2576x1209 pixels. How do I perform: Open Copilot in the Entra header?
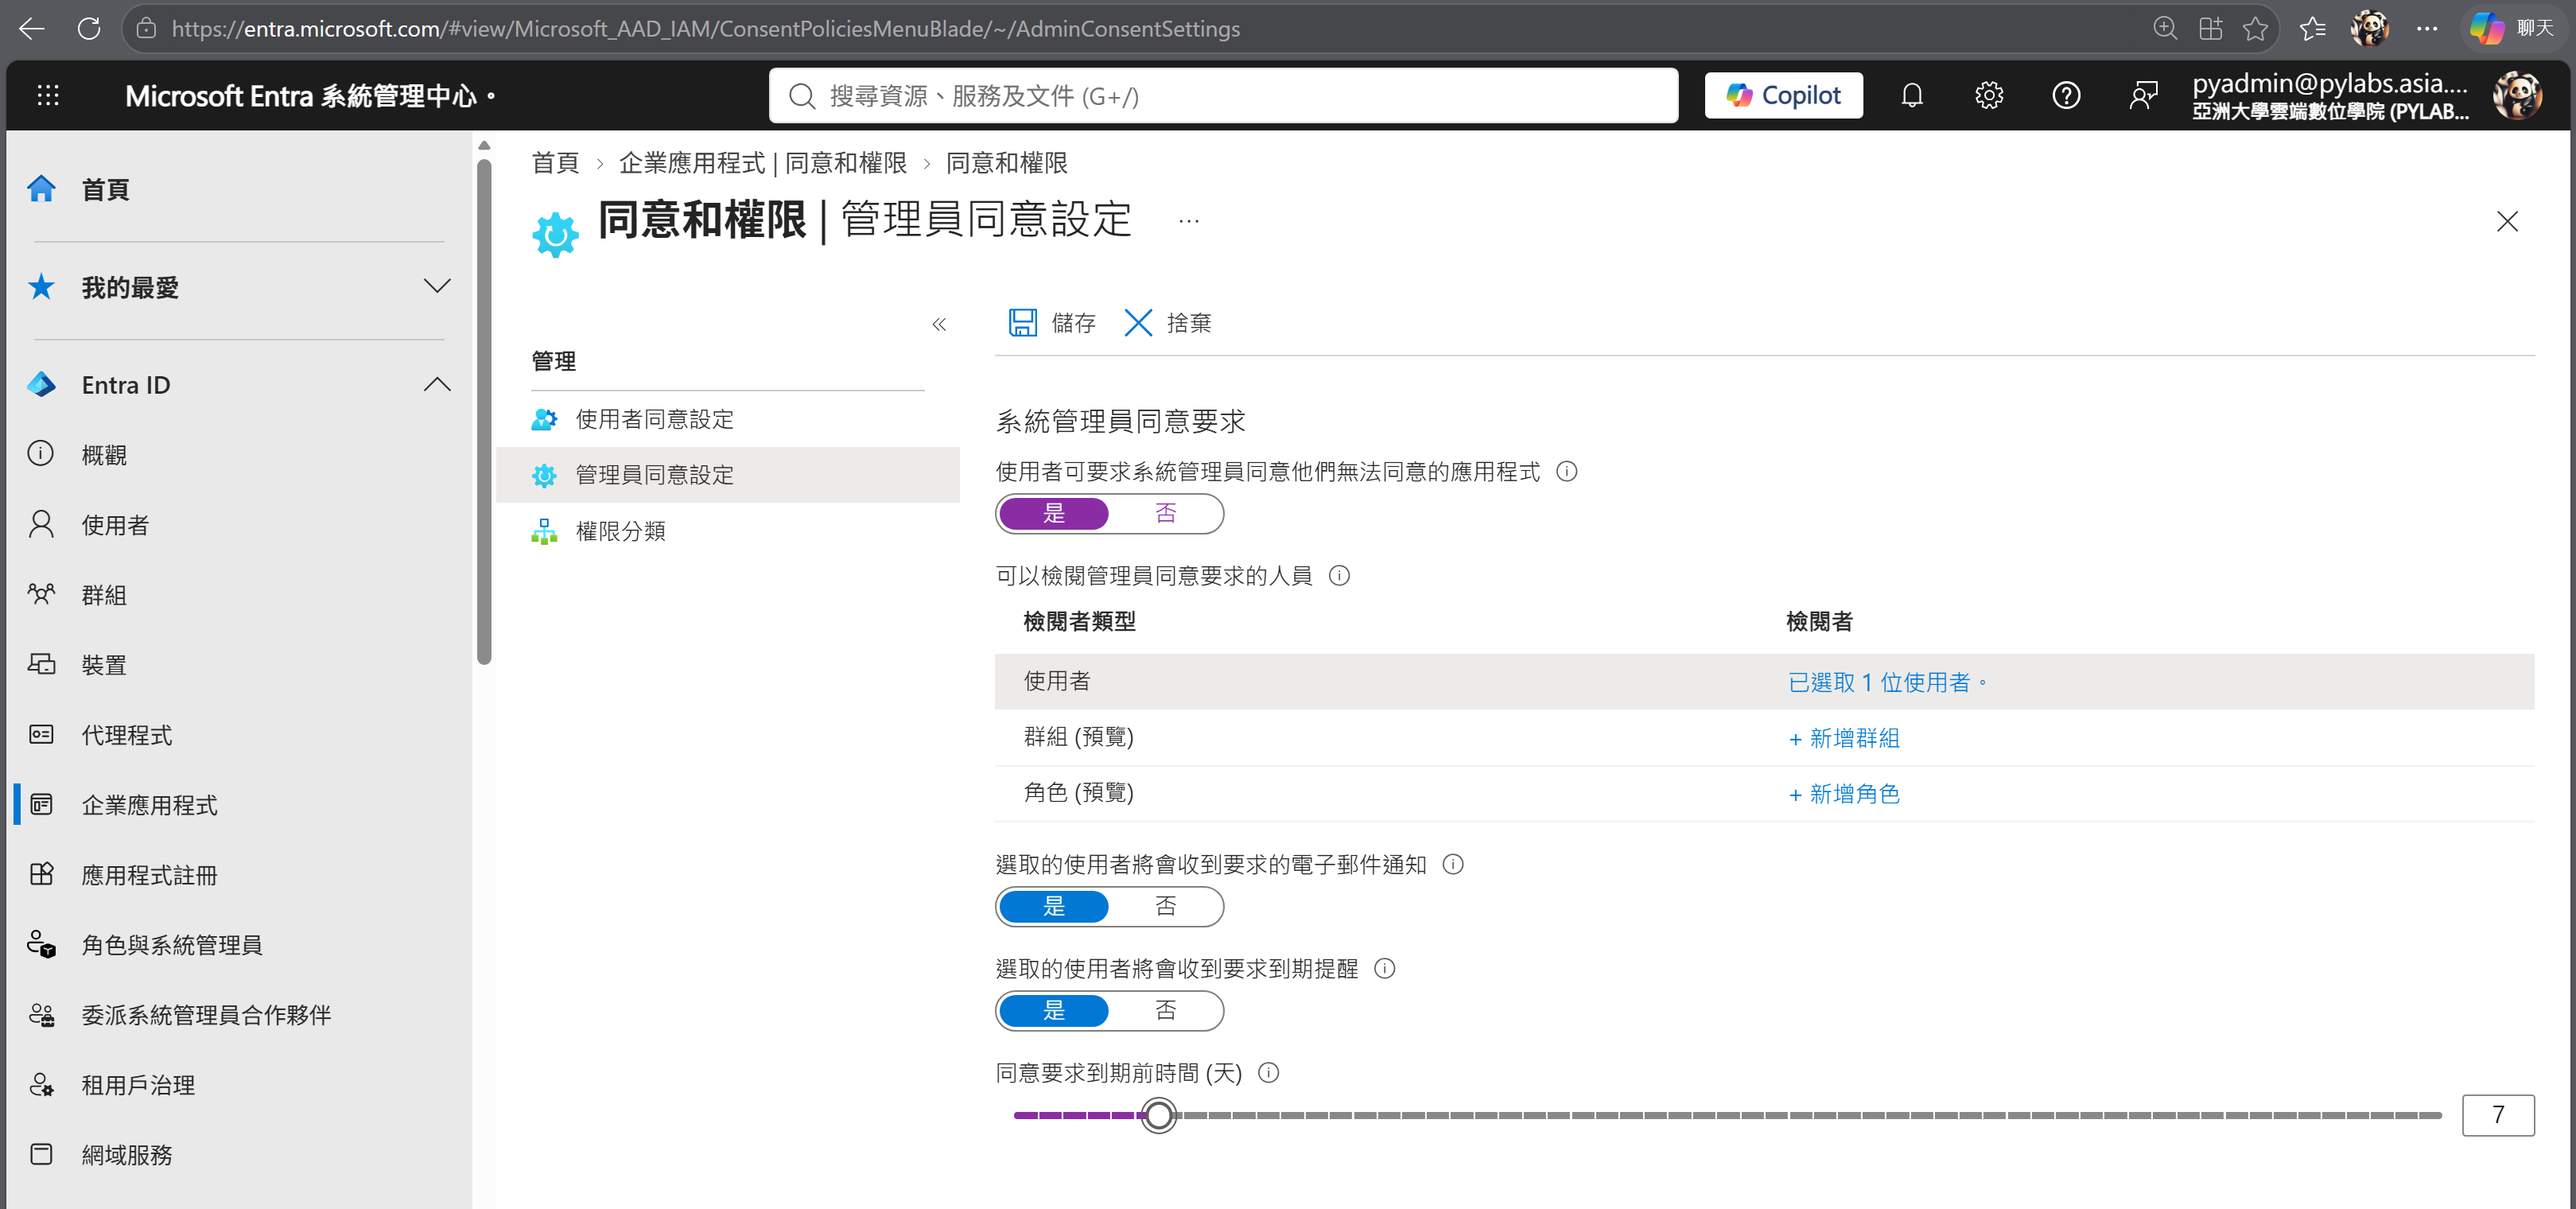[1783, 96]
